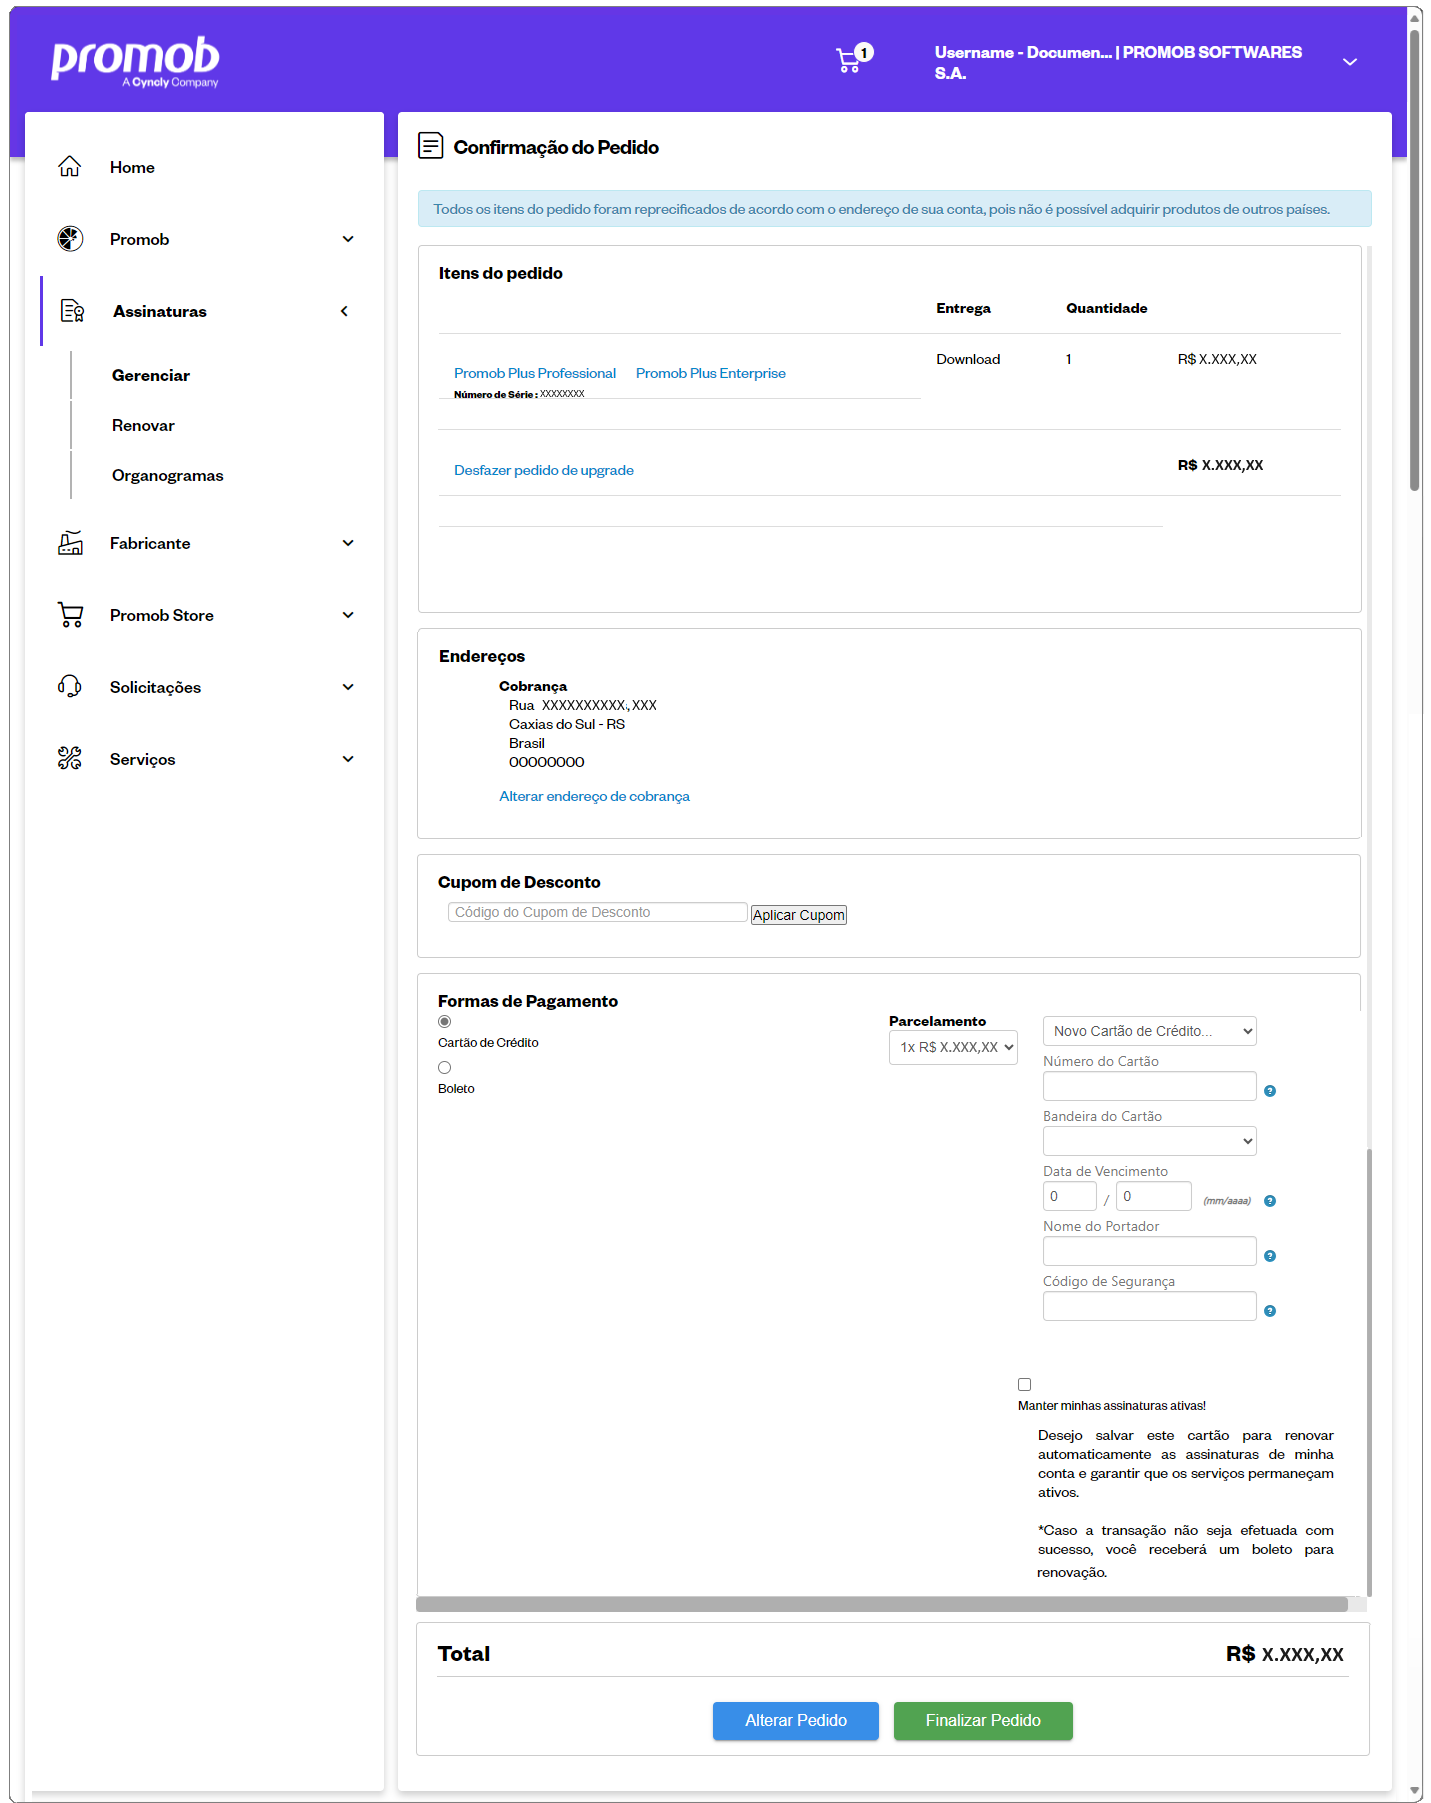Click the Promob Store cart icon
The image size is (1431, 1803).
(x=70, y=615)
